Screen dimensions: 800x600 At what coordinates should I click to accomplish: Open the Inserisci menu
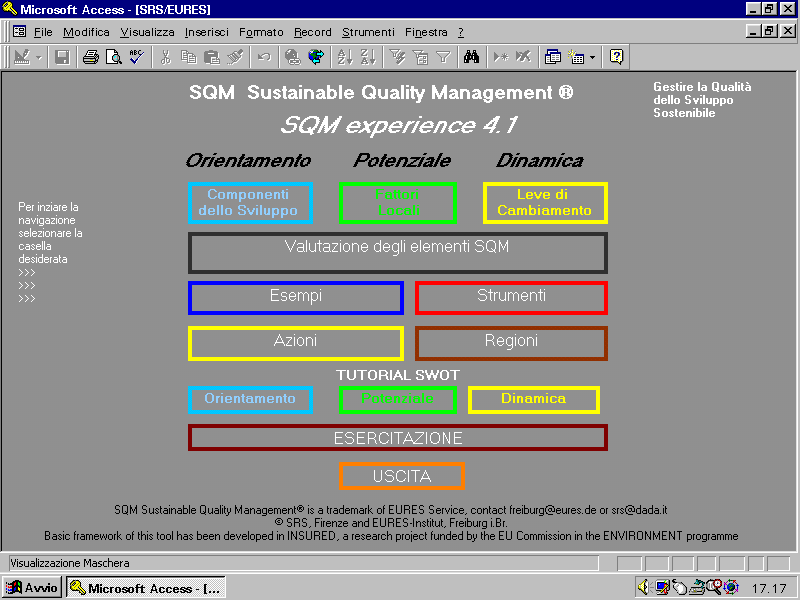click(207, 32)
